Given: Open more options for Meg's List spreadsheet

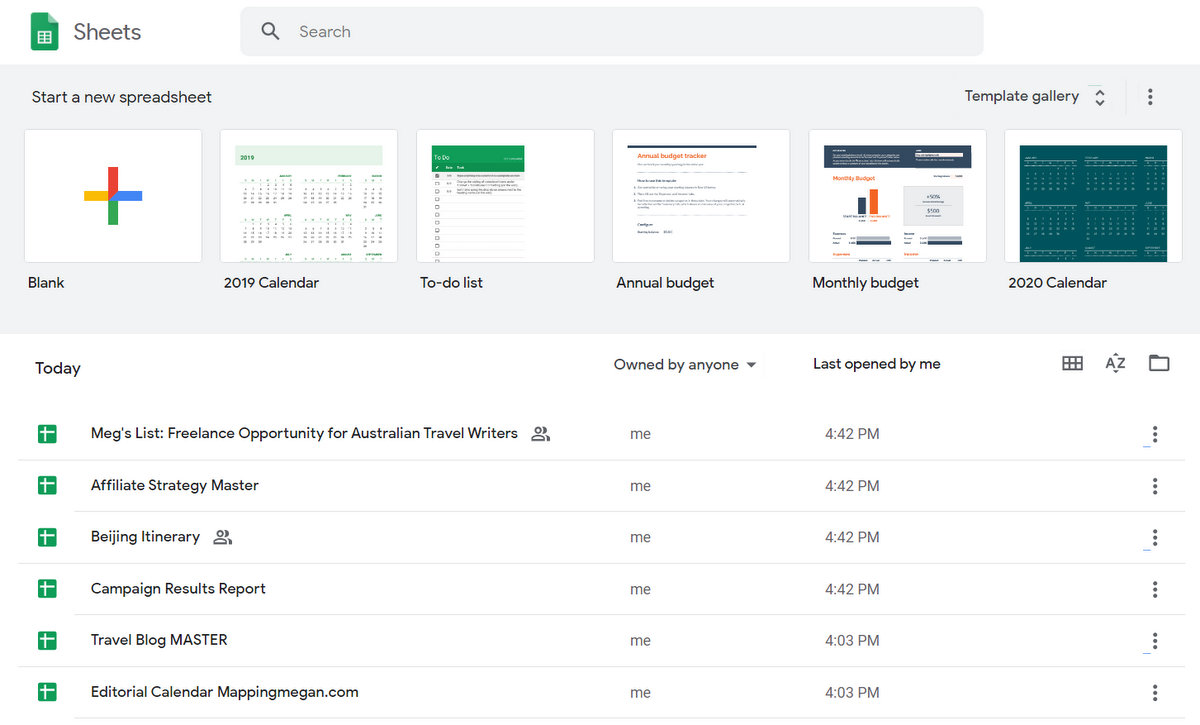Looking at the screenshot, I should (x=1154, y=434).
